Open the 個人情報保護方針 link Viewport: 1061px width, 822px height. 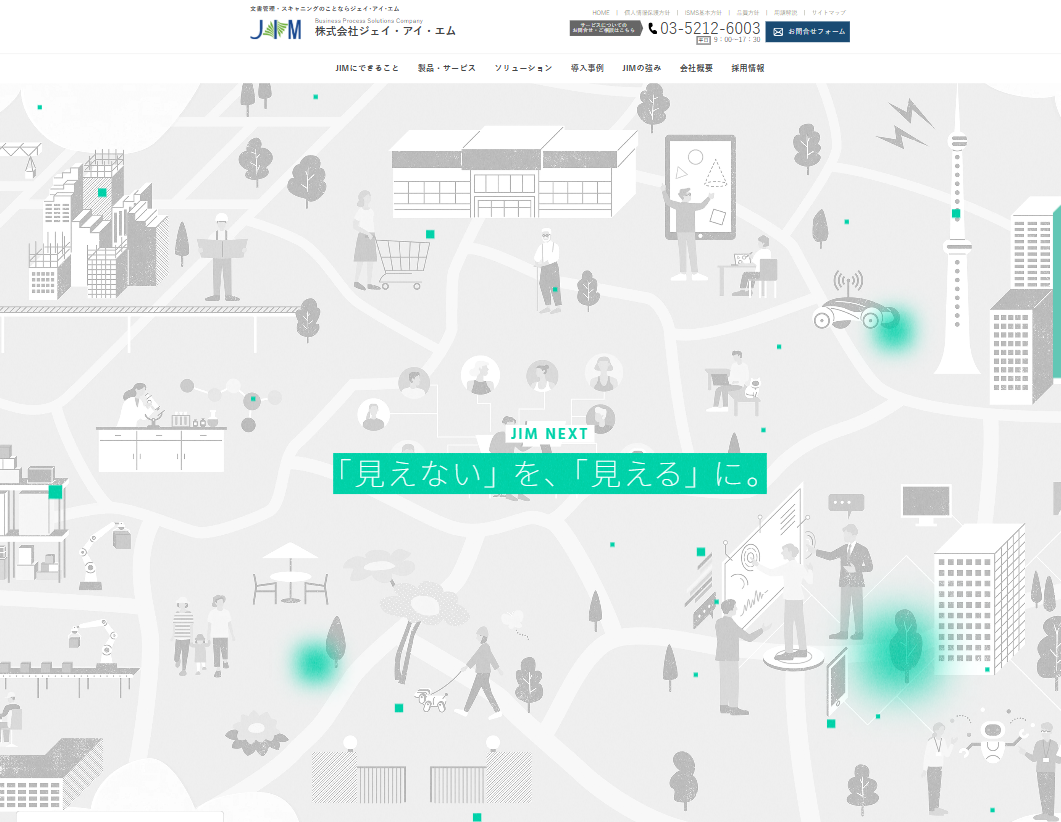(x=647, y=13)
